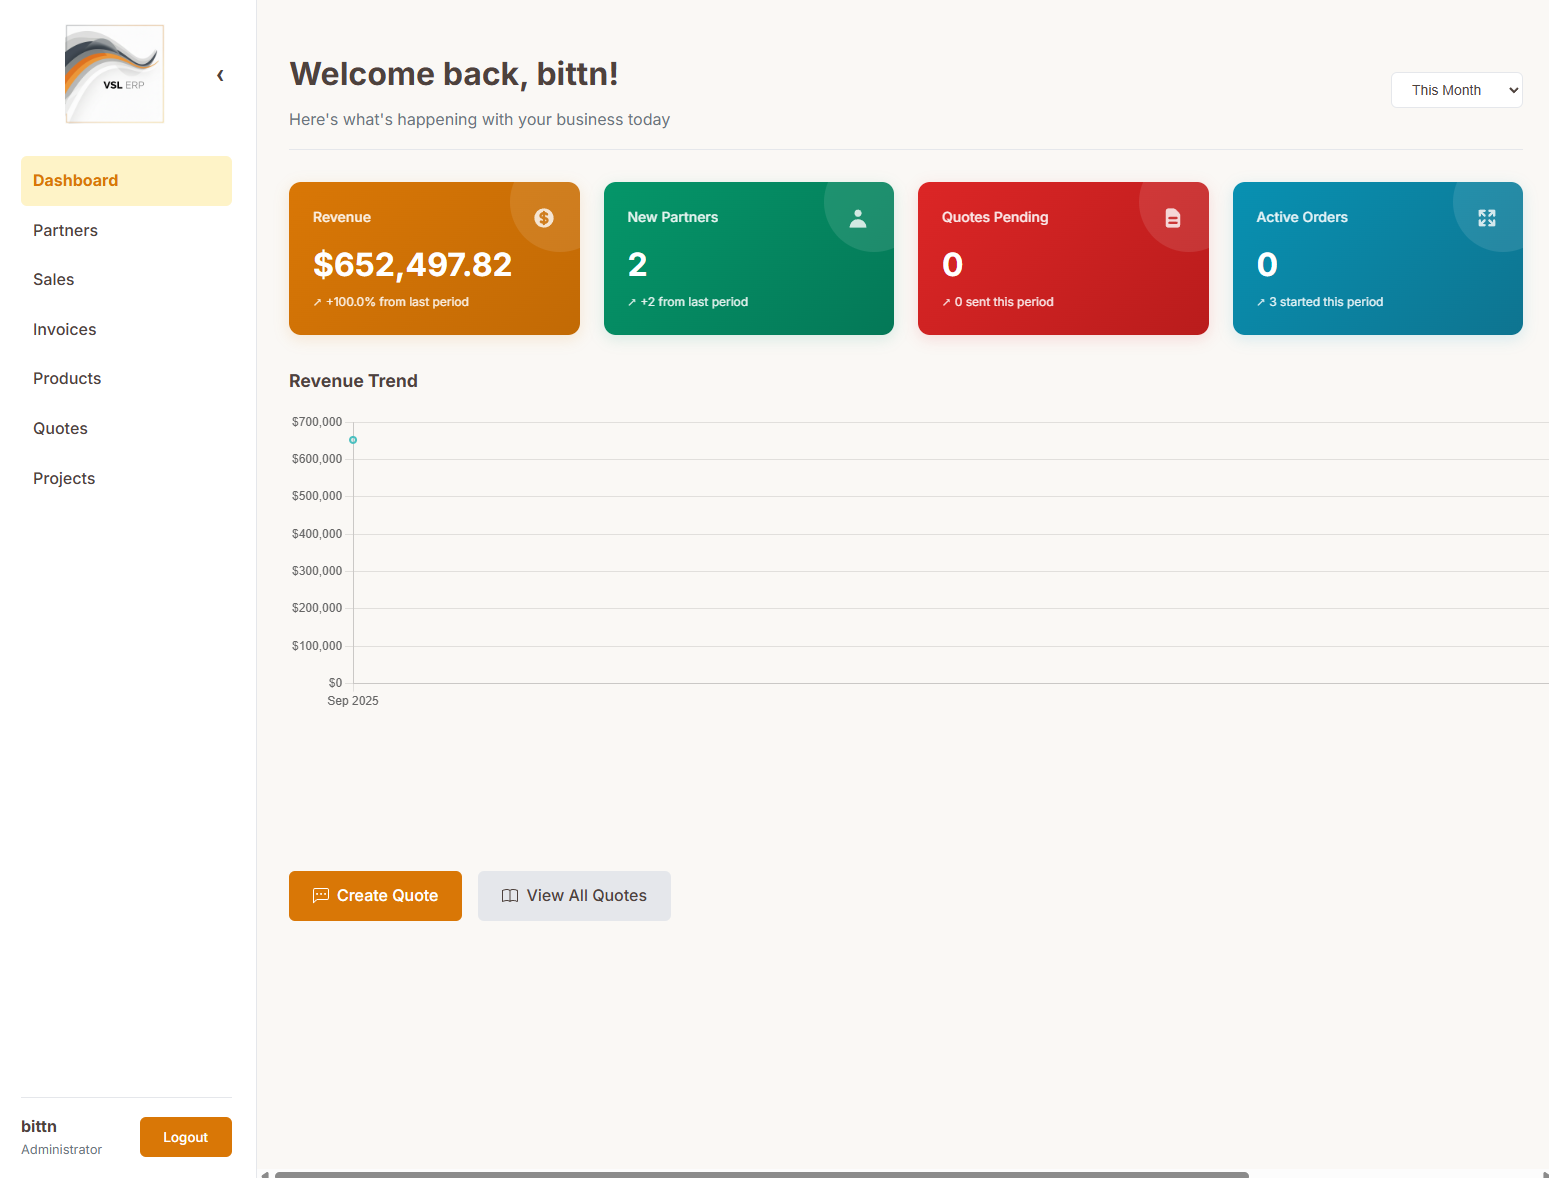Click the View All Quotes button
The width and height of the screenshot is (1549, 1178).
coord(574,896)
